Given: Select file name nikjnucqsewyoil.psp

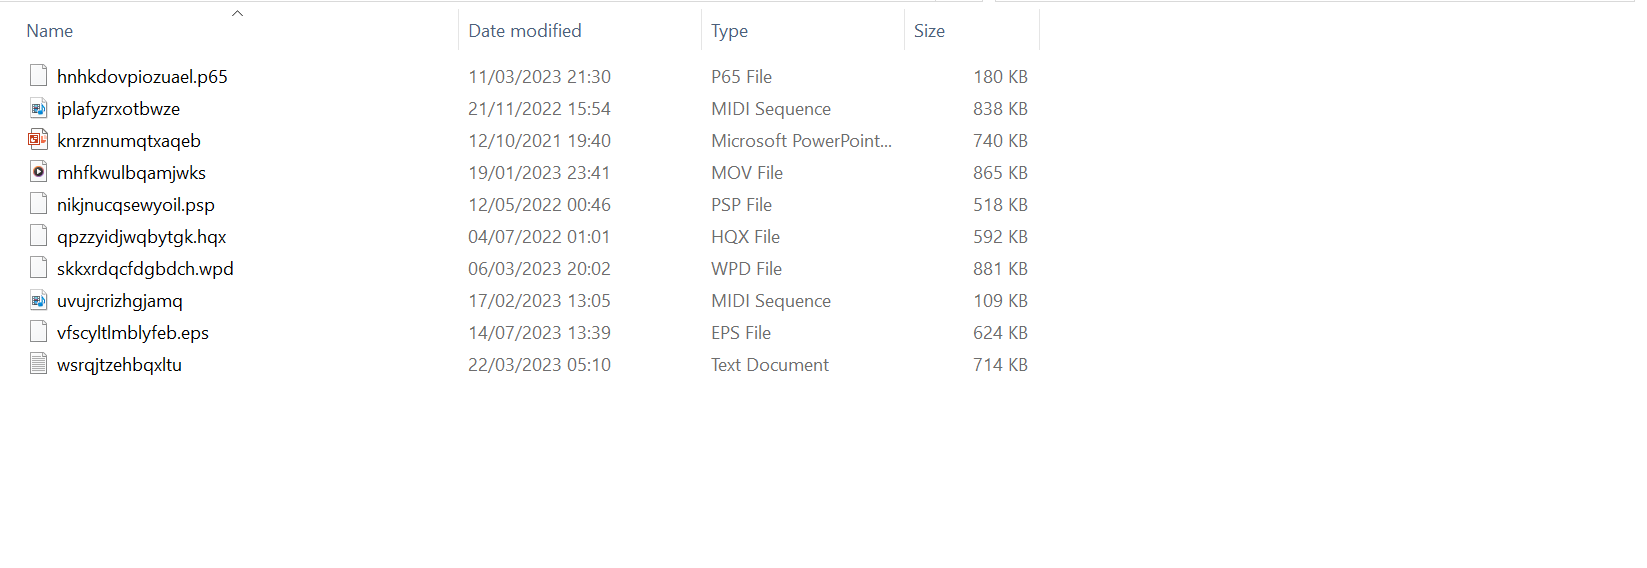Looking at the screenshot, I should [x=136, y=205].
